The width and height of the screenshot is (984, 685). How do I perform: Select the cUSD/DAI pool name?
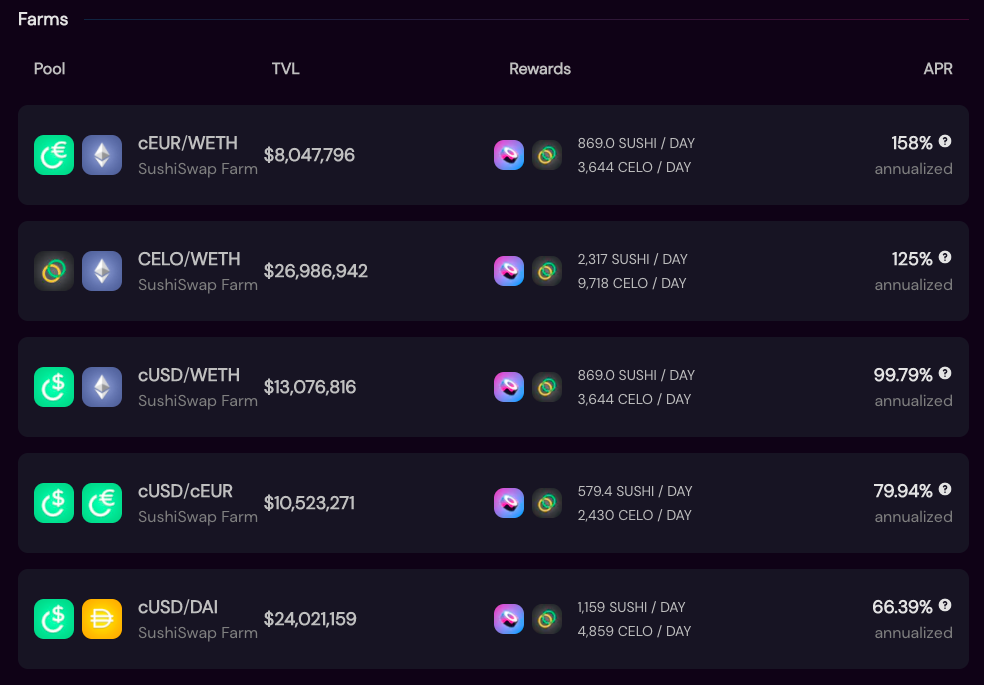pos(178,607)
